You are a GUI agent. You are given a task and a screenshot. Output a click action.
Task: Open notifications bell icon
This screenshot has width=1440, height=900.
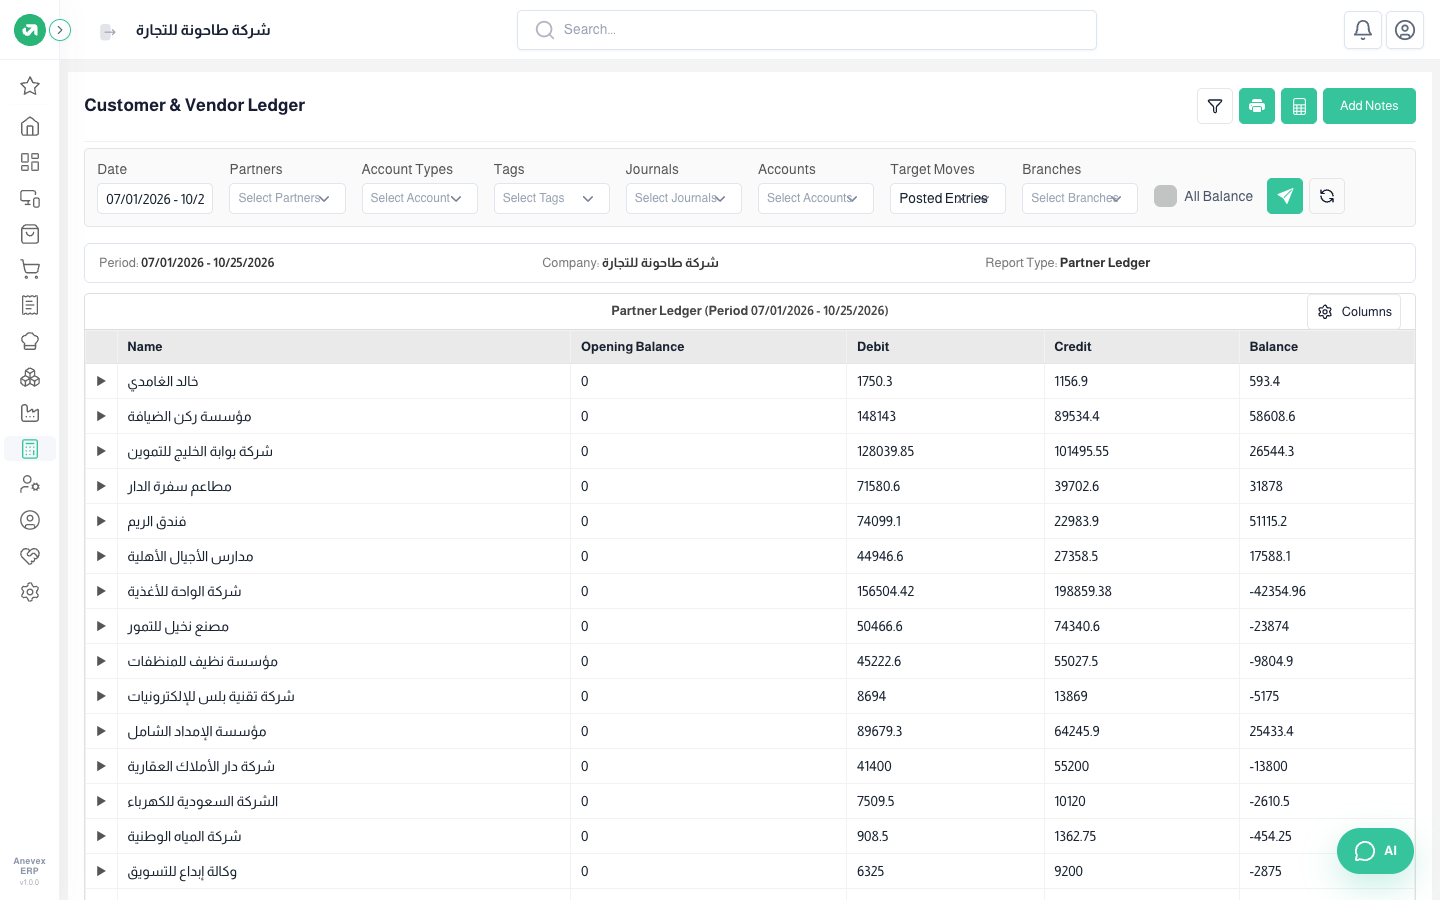(1363, 30)
